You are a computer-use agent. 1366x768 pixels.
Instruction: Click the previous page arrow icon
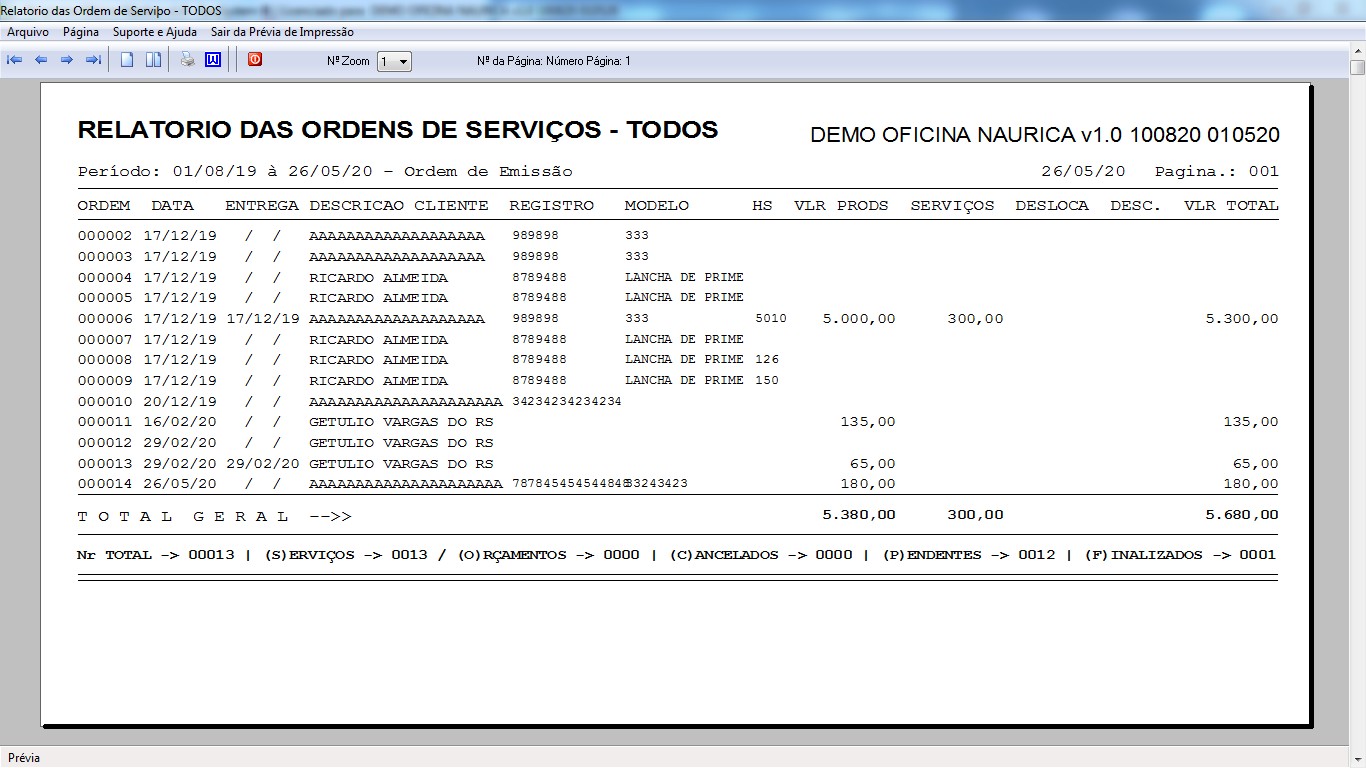[41, 60]
